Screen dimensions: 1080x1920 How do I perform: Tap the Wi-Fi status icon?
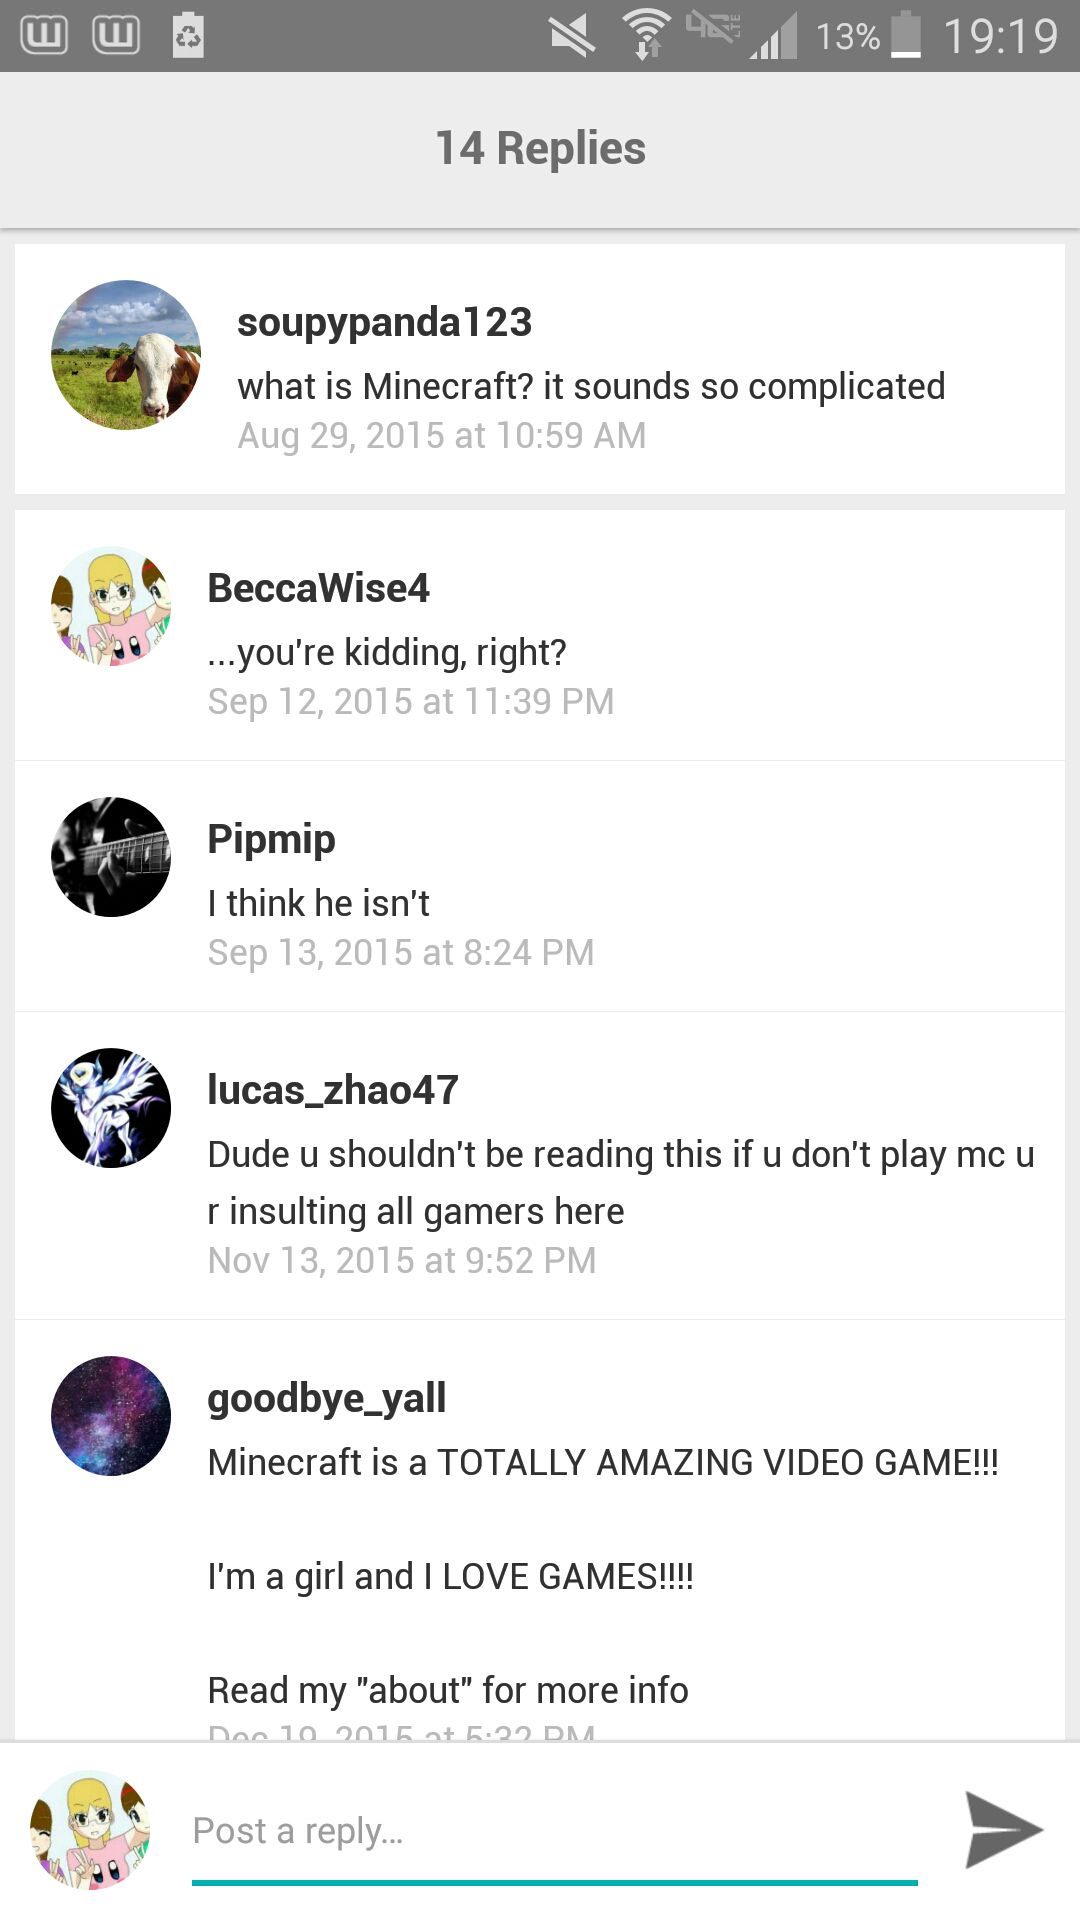click(x=647, y=34)
